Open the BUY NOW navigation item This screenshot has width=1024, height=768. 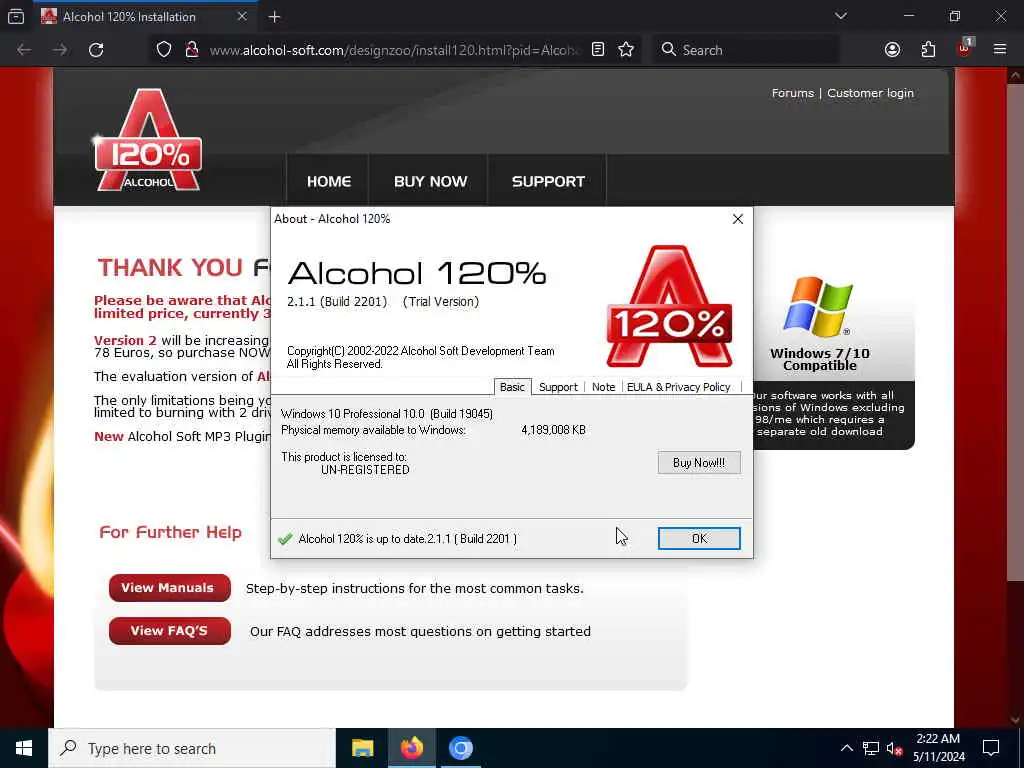tap(430, 182)
